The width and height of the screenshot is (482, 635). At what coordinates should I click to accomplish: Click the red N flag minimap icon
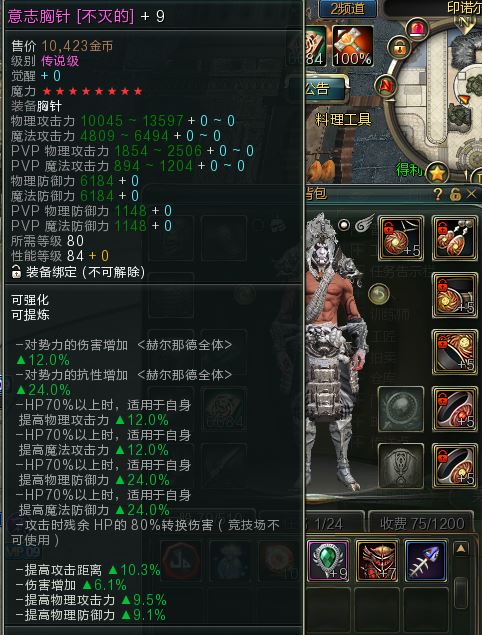[384, 86]
